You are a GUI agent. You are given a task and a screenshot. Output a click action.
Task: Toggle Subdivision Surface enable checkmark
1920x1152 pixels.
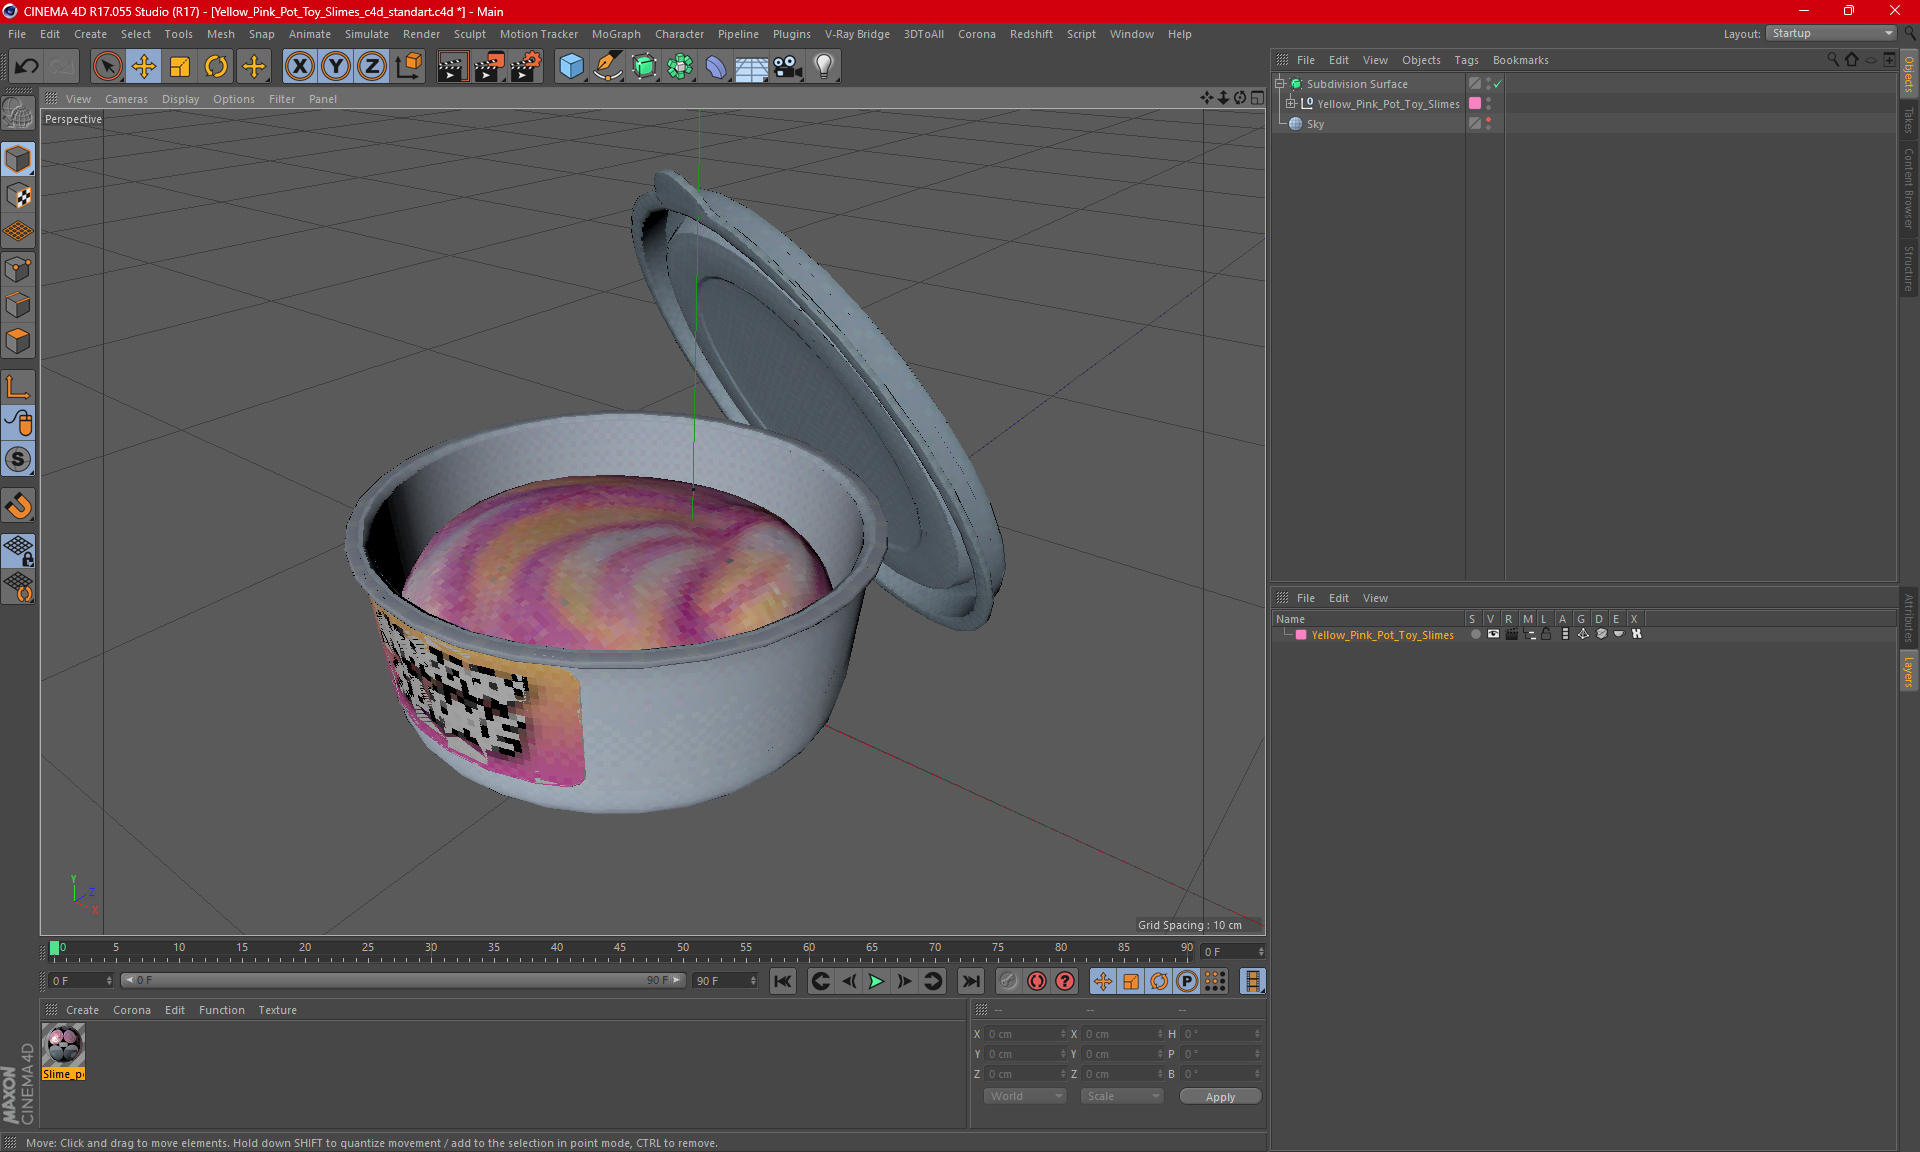[x=1497, y=84]
